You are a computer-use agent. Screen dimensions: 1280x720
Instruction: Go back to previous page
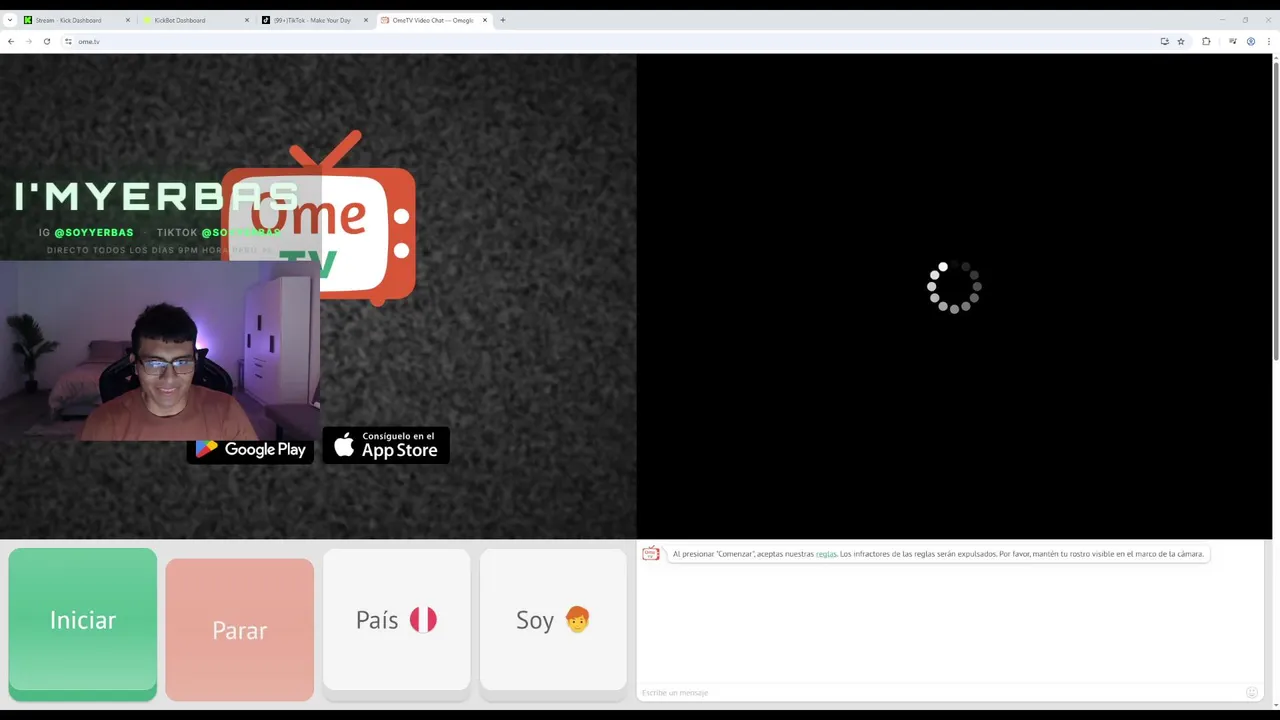[x=11, y=41]
